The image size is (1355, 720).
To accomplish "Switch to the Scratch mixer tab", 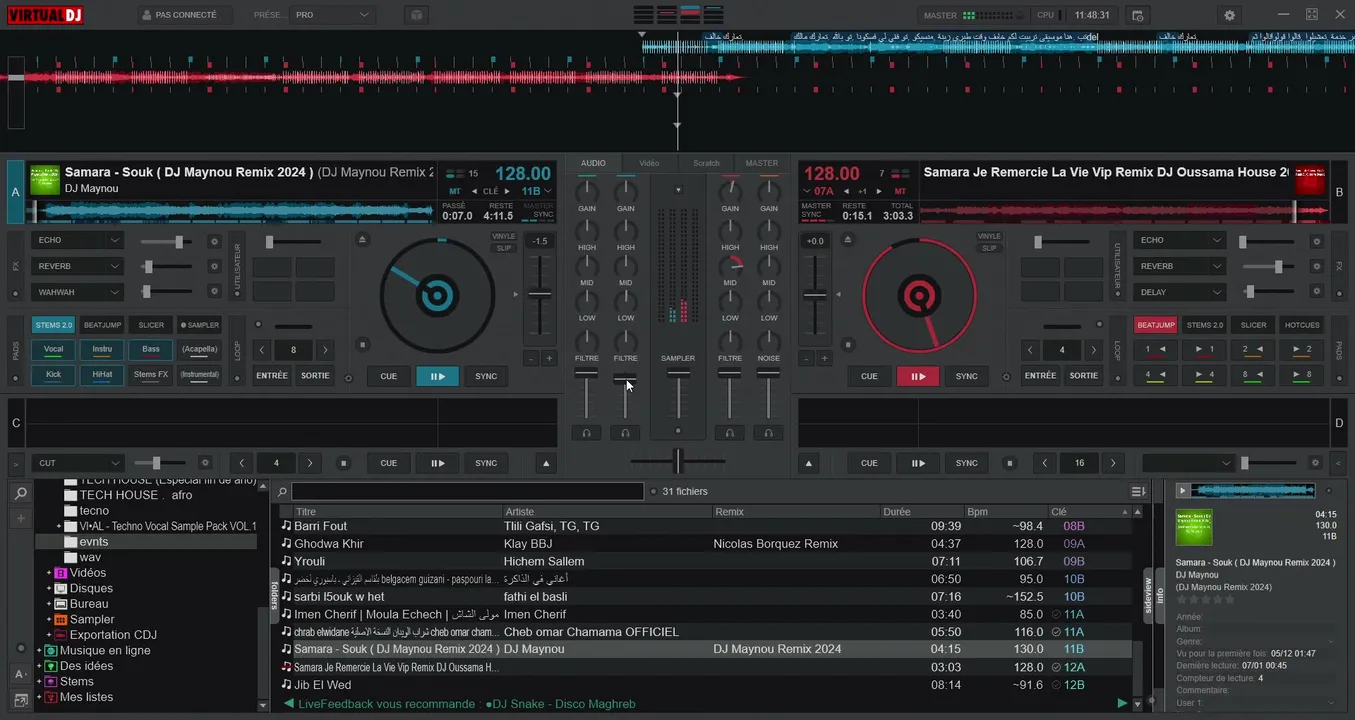I will 706,163.
